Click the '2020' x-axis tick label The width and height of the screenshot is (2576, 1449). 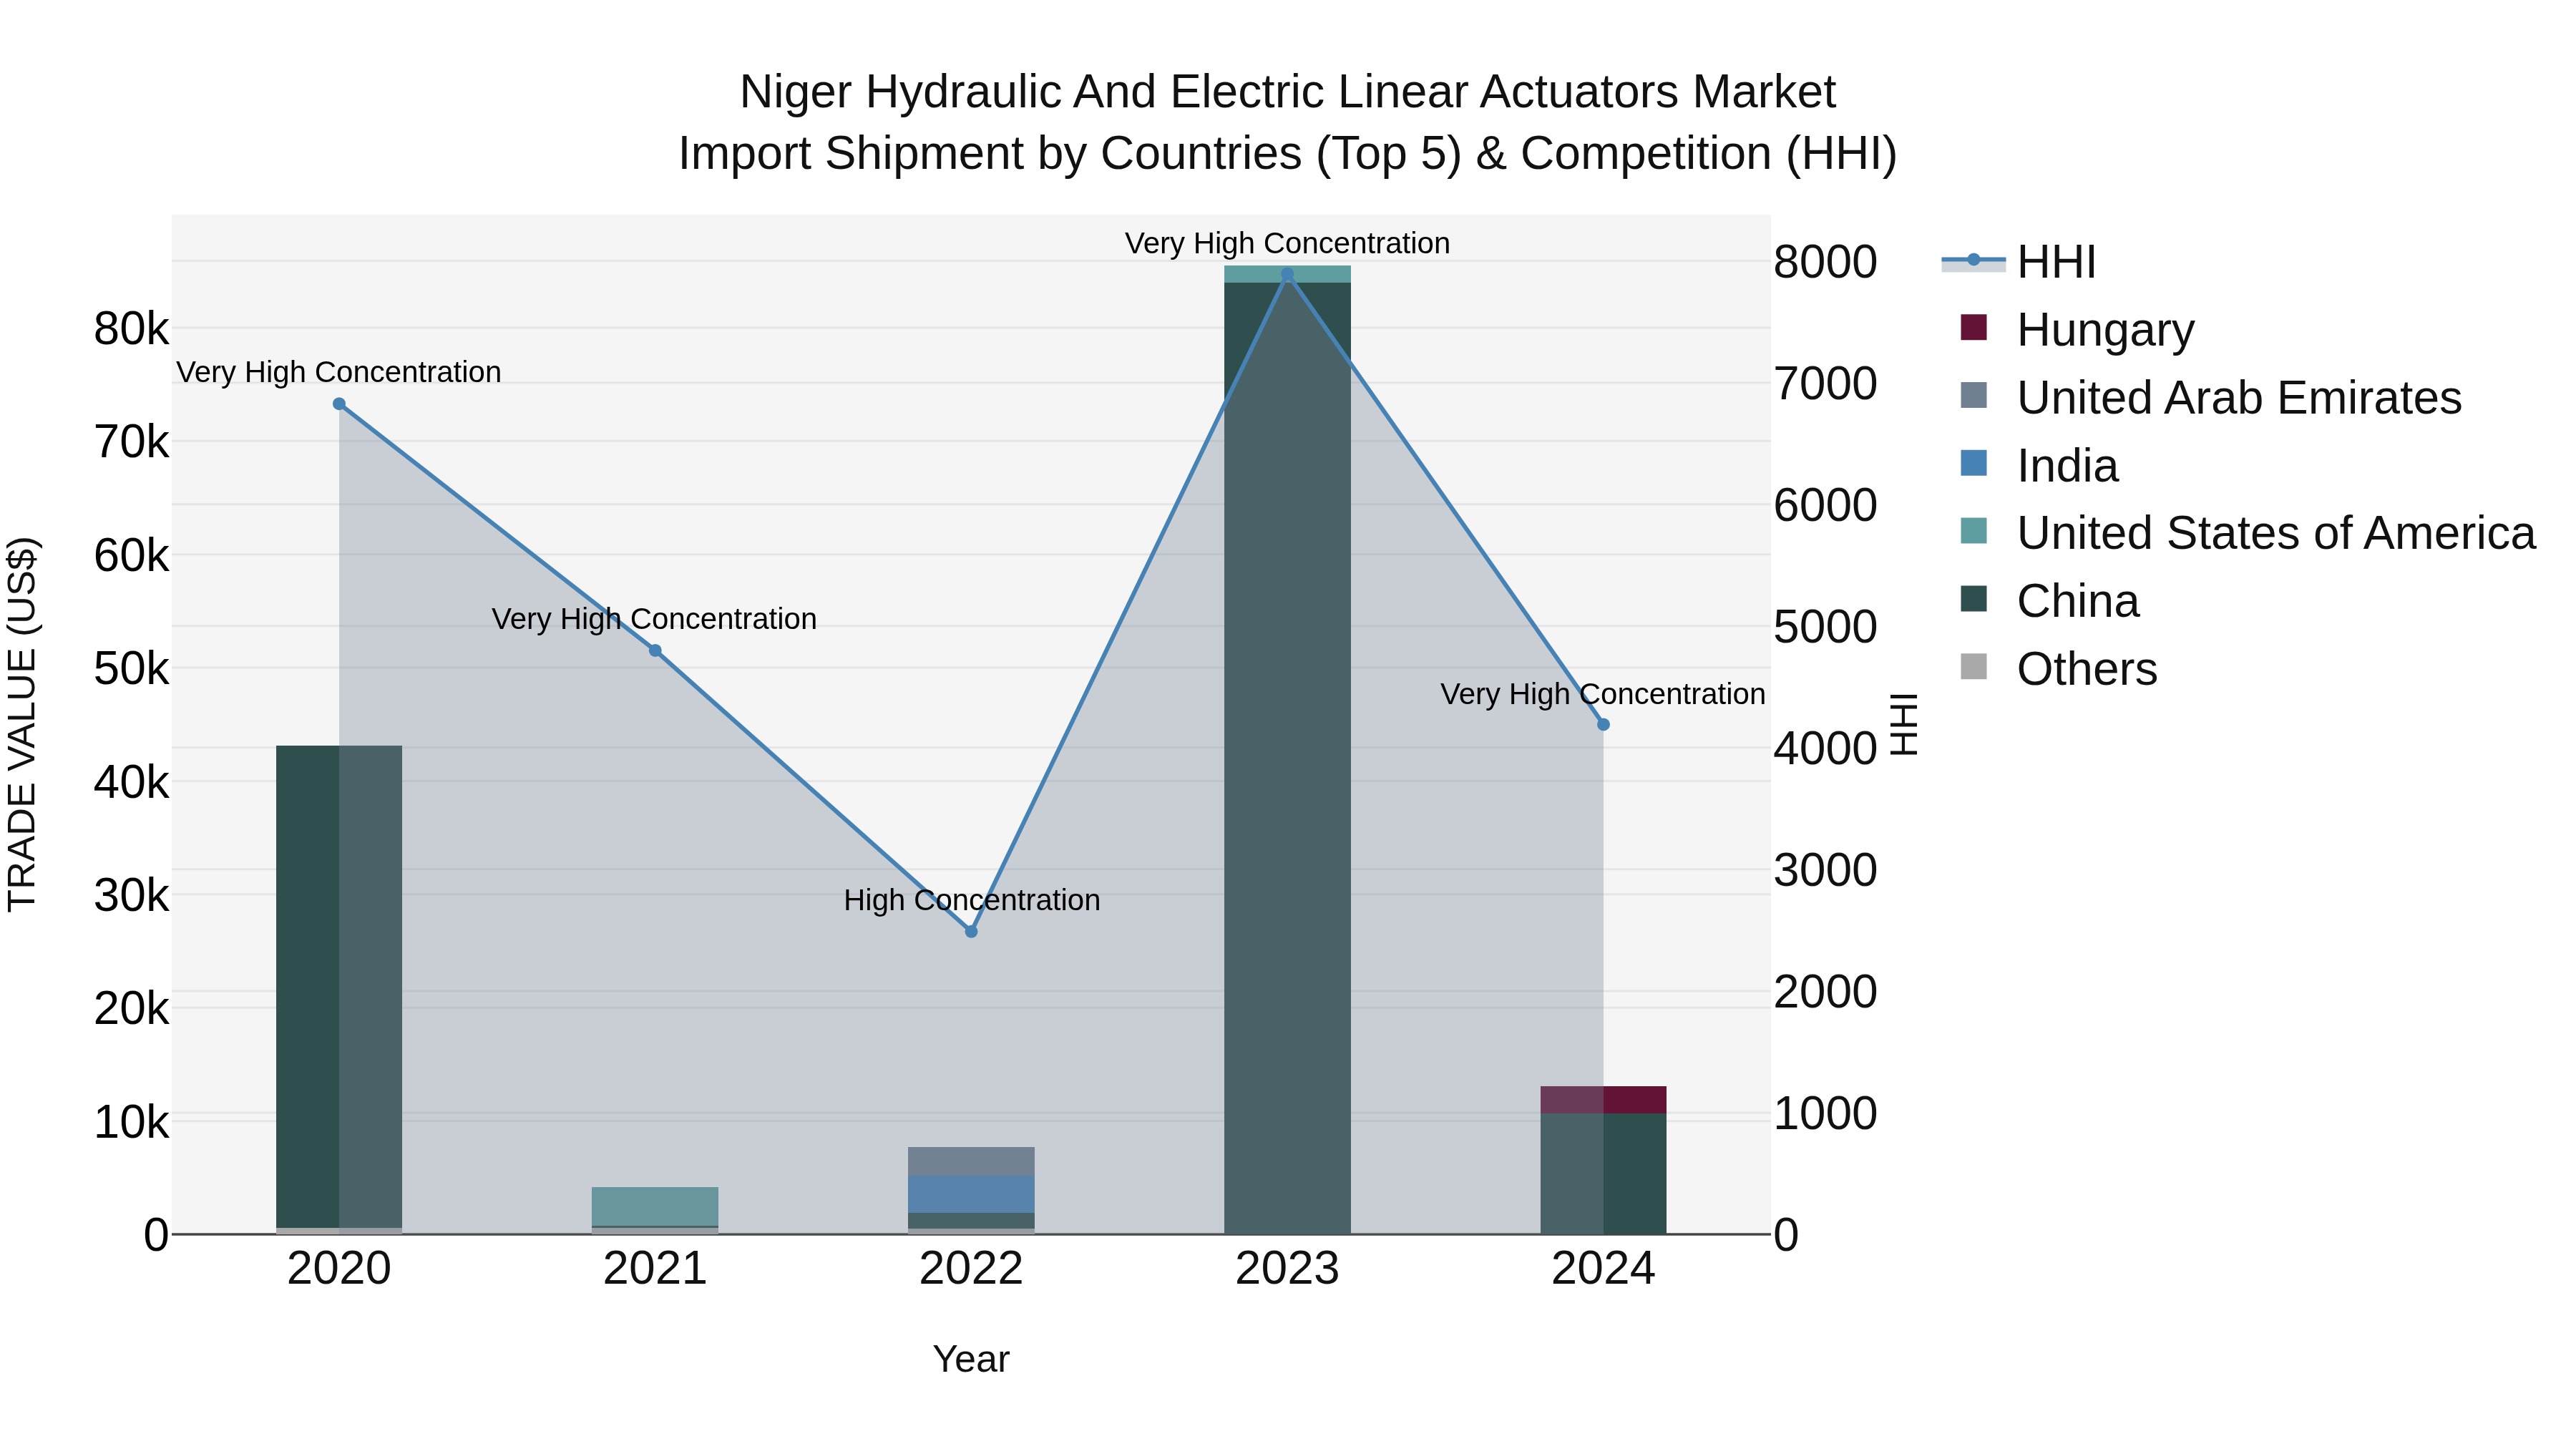pos(339,1269)
